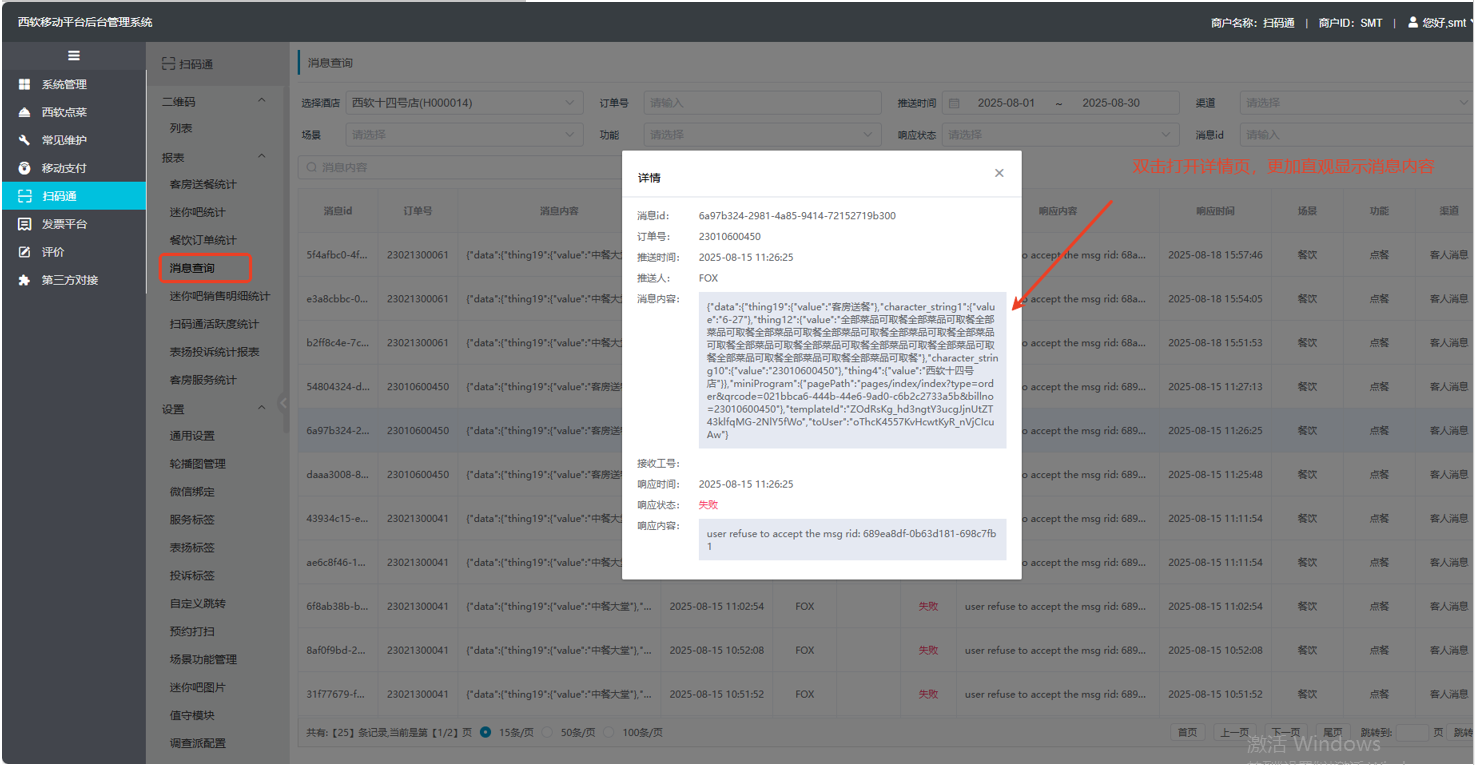The image size is (1475, 765).
Task: Open the 选择酒店 dropdown
Action: click(465, 103)
